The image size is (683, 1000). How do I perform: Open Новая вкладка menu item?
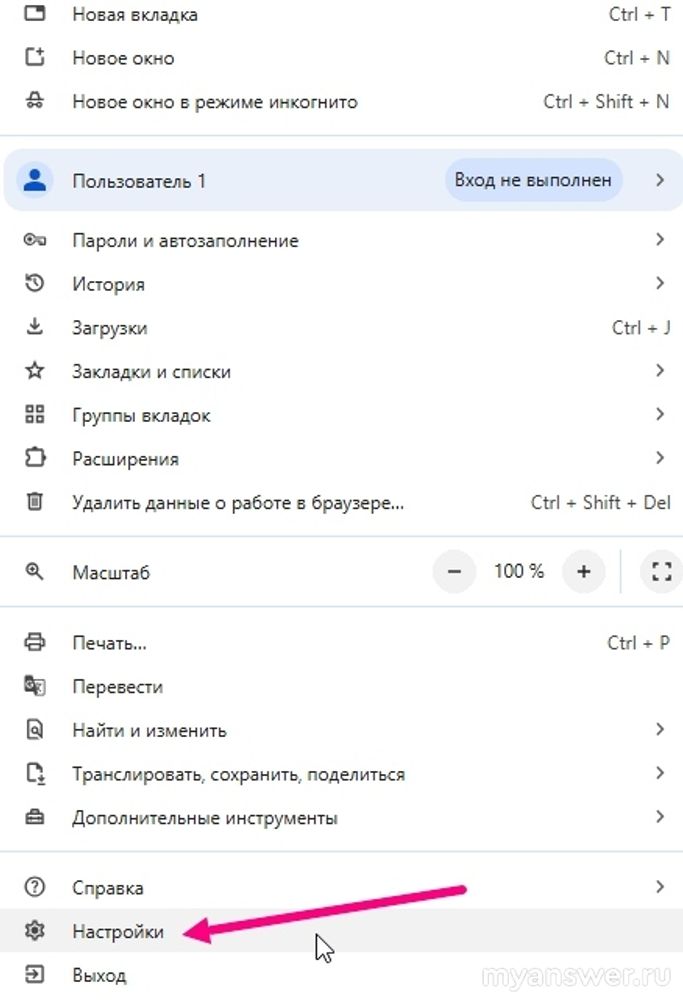tap(135, 15)
